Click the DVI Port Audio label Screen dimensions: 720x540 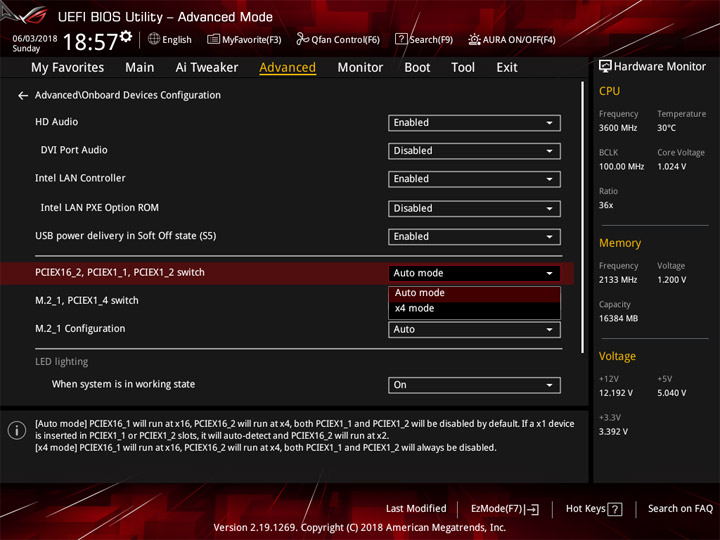(x=74, y=150)
